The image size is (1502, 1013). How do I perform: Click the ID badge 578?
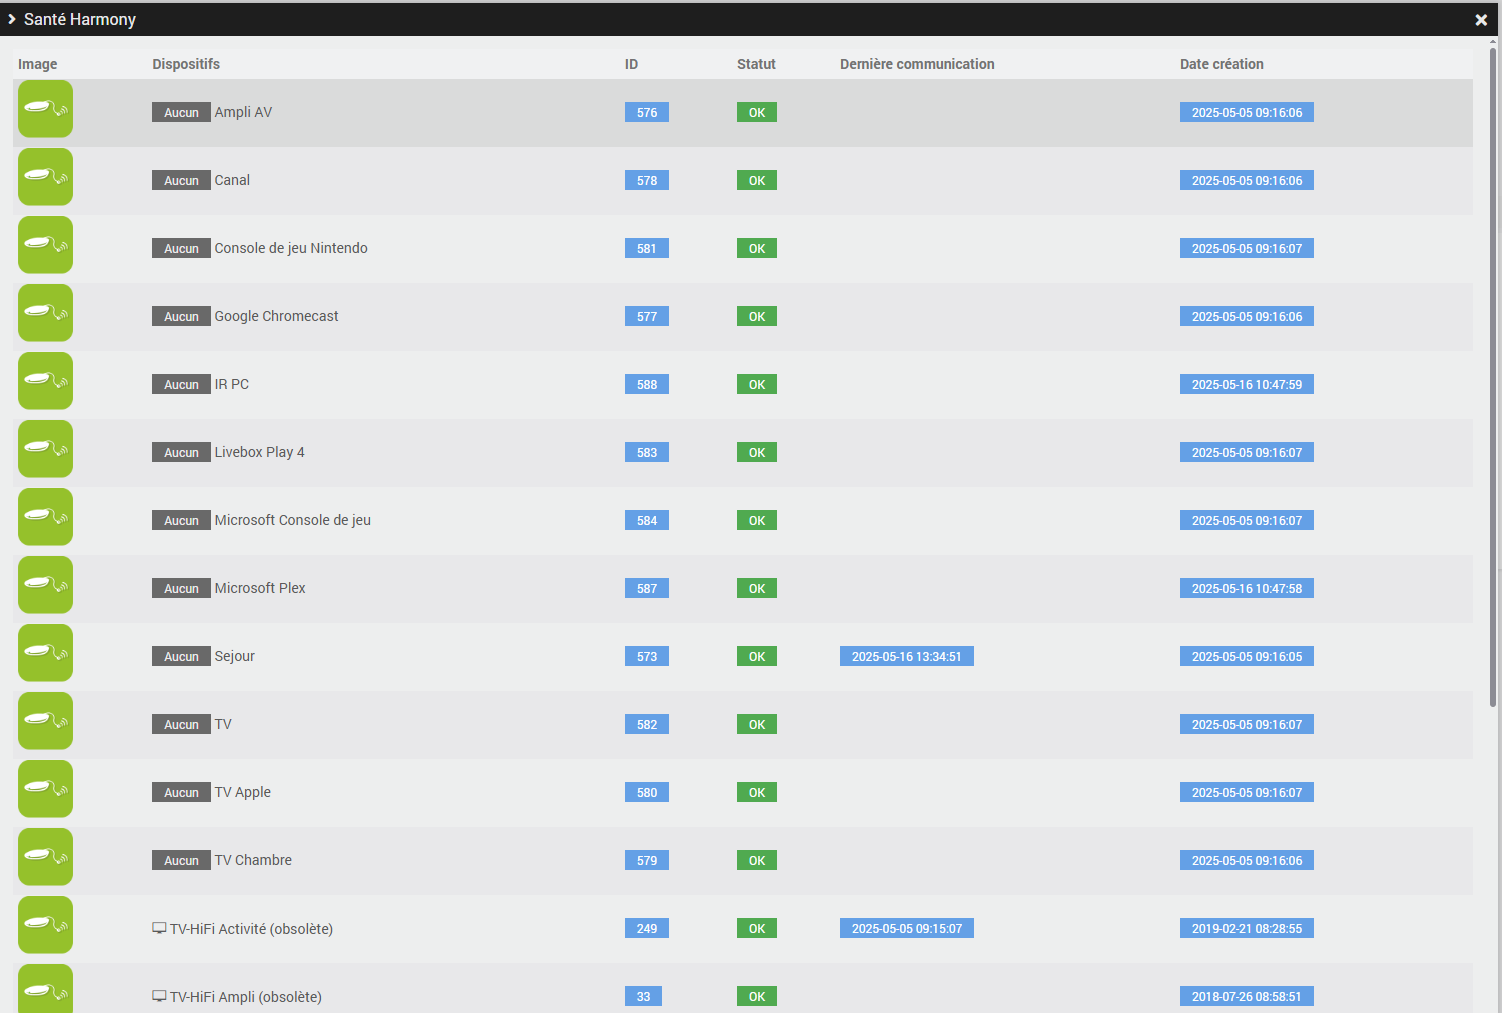[647, 180]
